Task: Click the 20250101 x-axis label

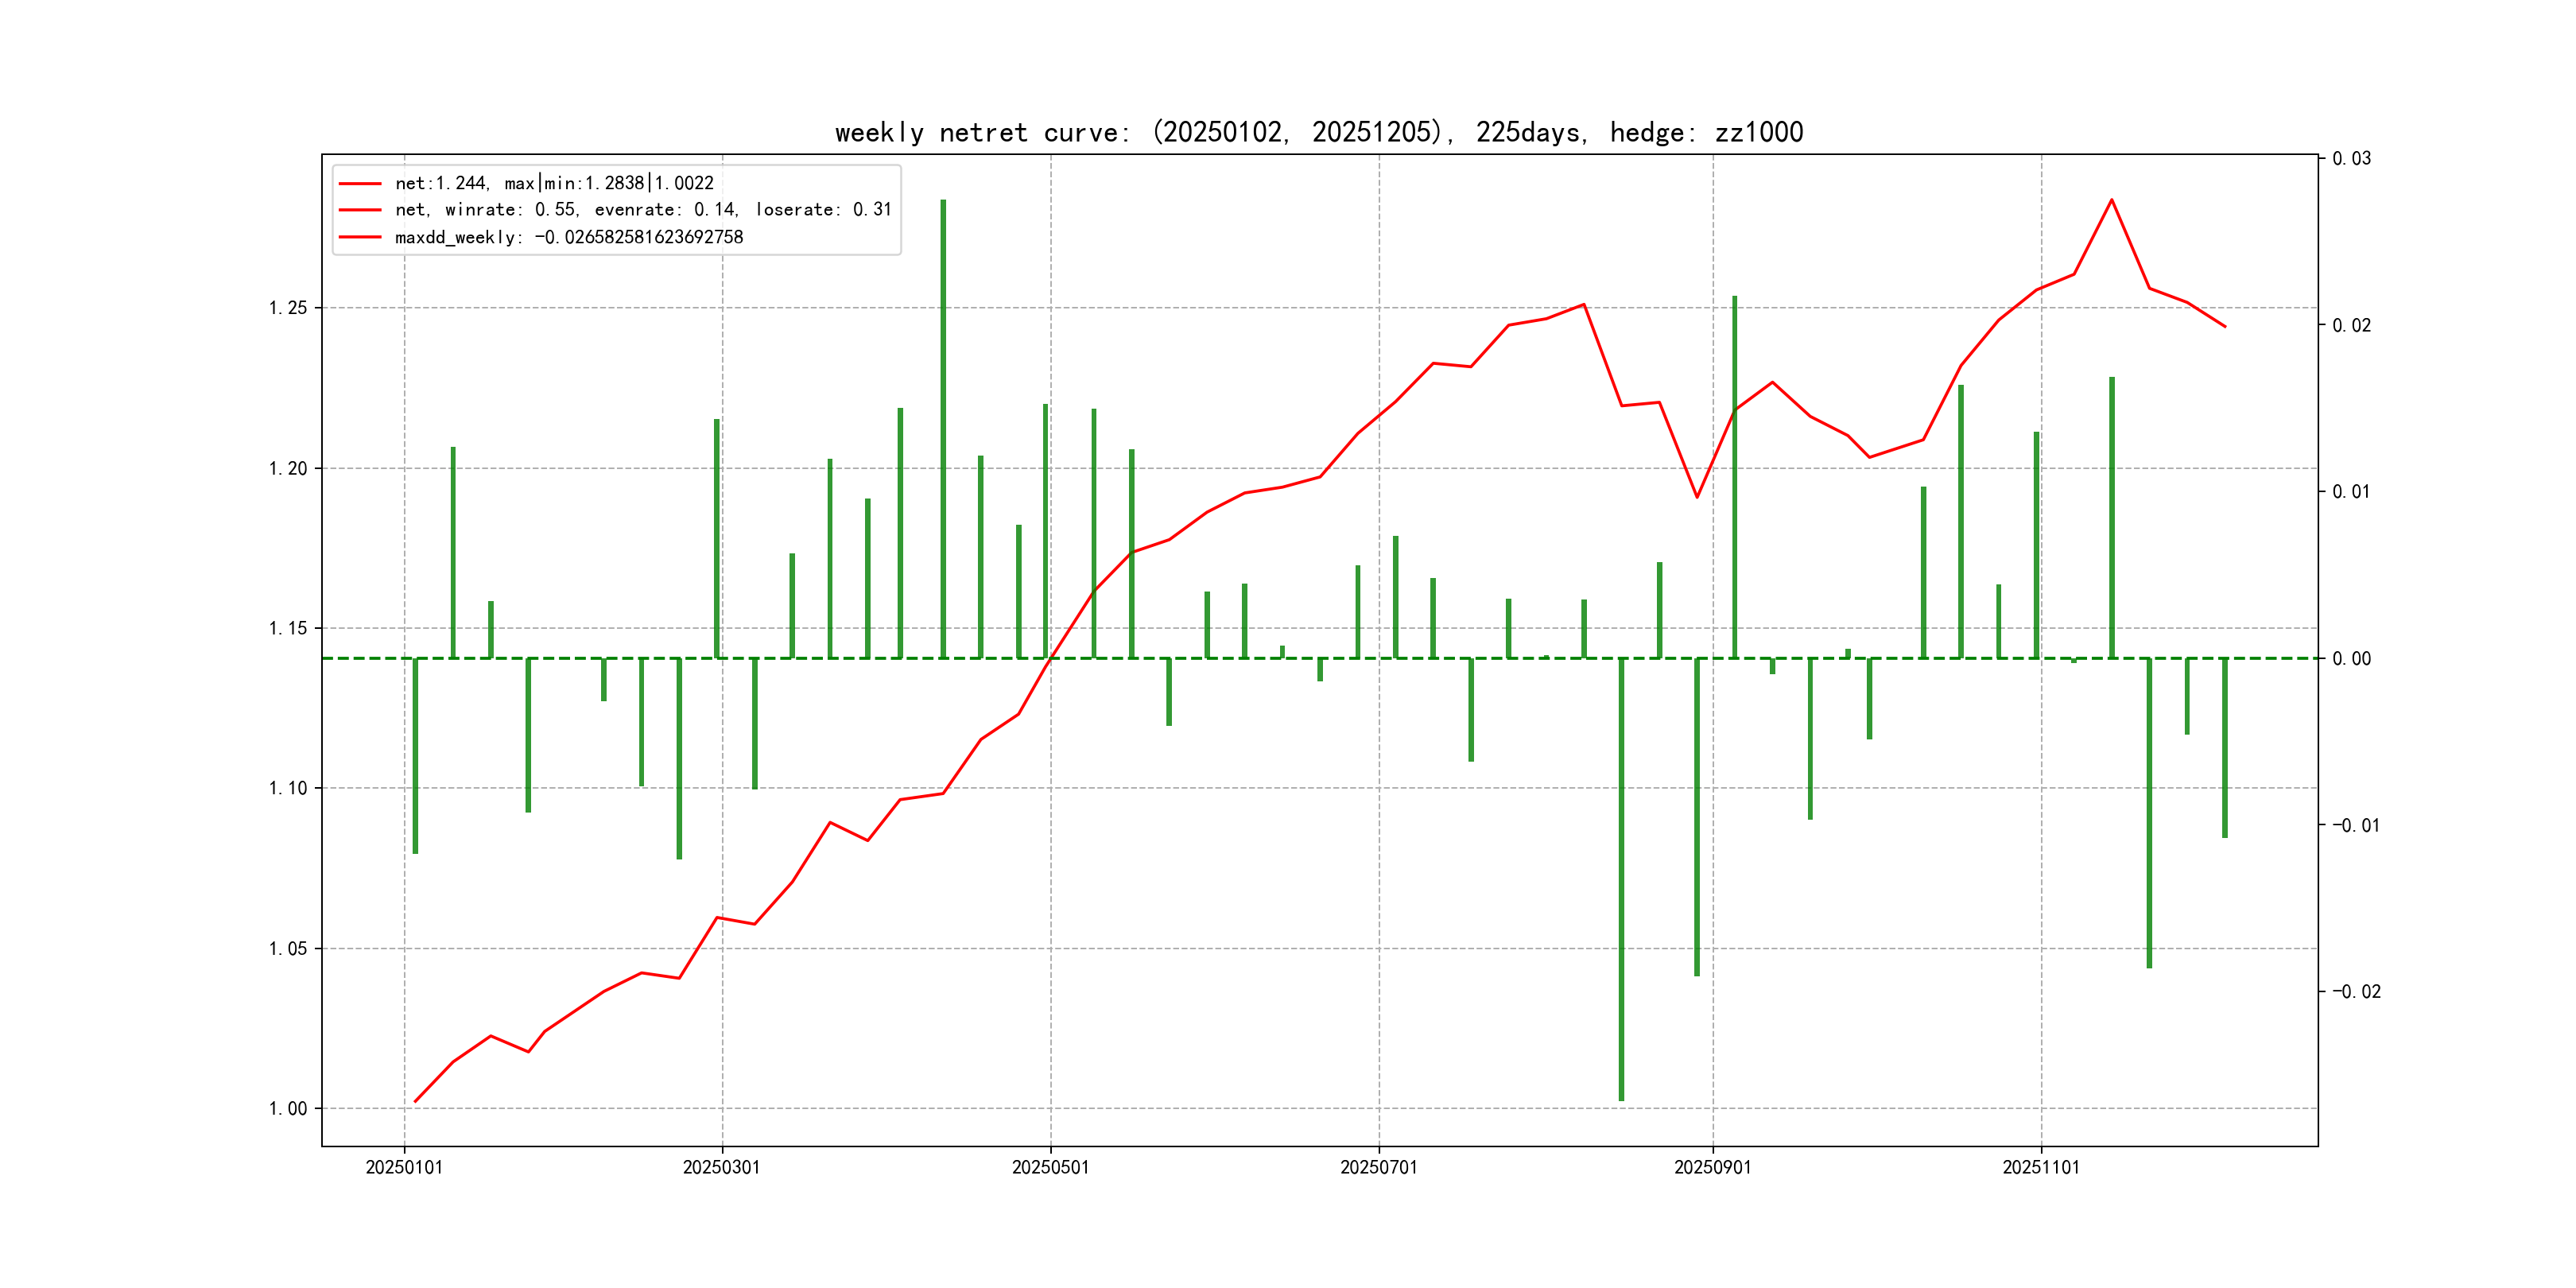Action: pyautogui.click(x=404, y=1167)
